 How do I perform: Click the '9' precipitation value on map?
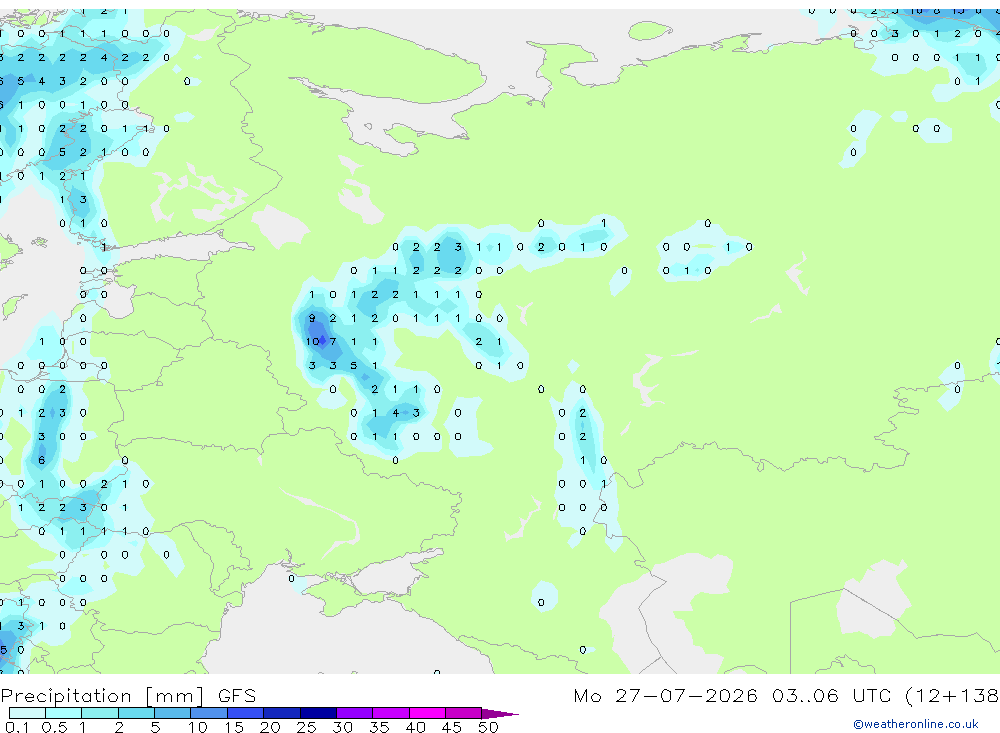(x=312, y=318)
